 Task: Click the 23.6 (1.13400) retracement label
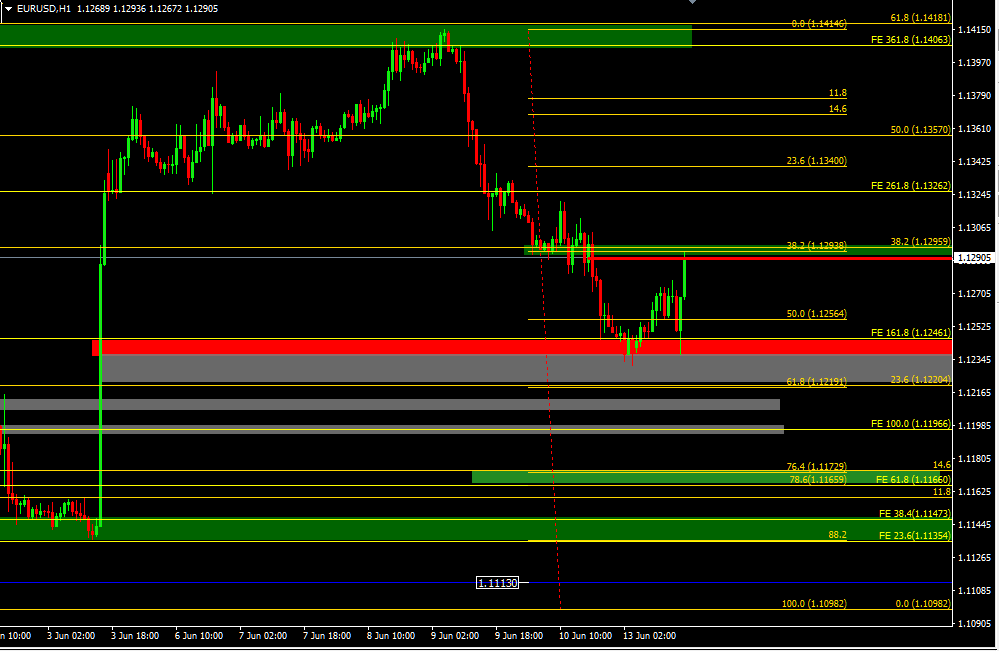pos(816,161)
